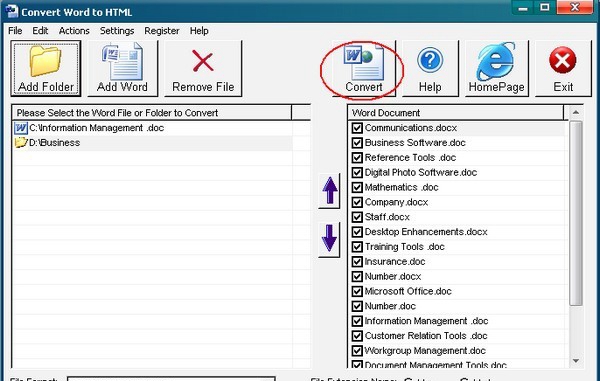Screen dimensions: 600x381
Task: Uncheck Communications.docx
Action: pyautogui.click(x=357, y=128)
